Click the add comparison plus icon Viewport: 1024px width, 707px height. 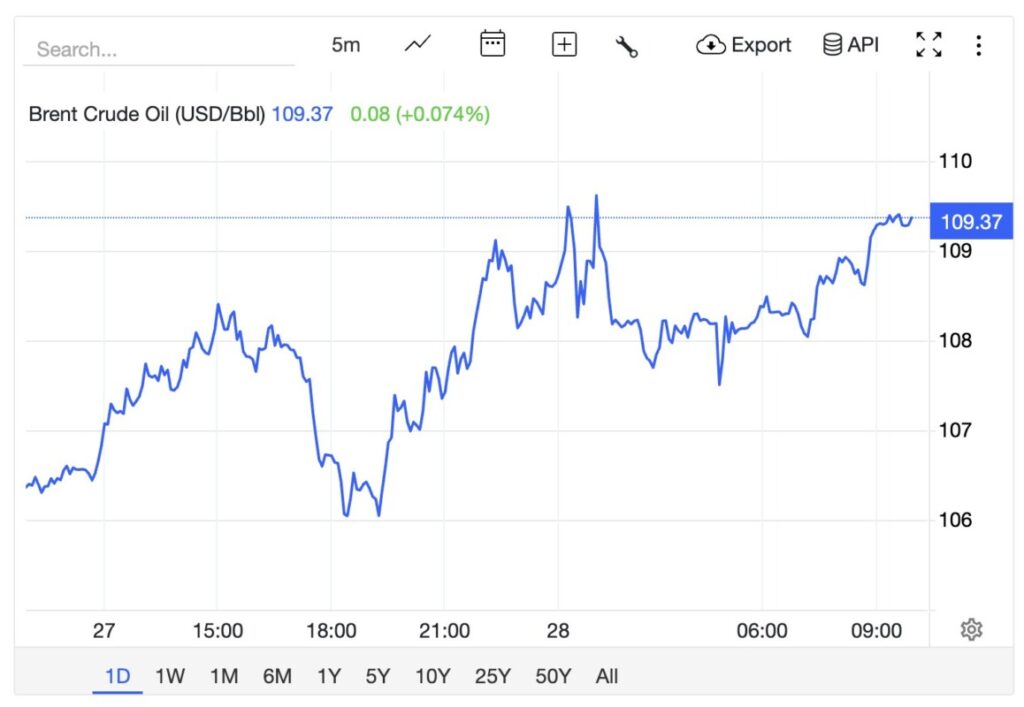pyautogui.click(x=563, y=44)
